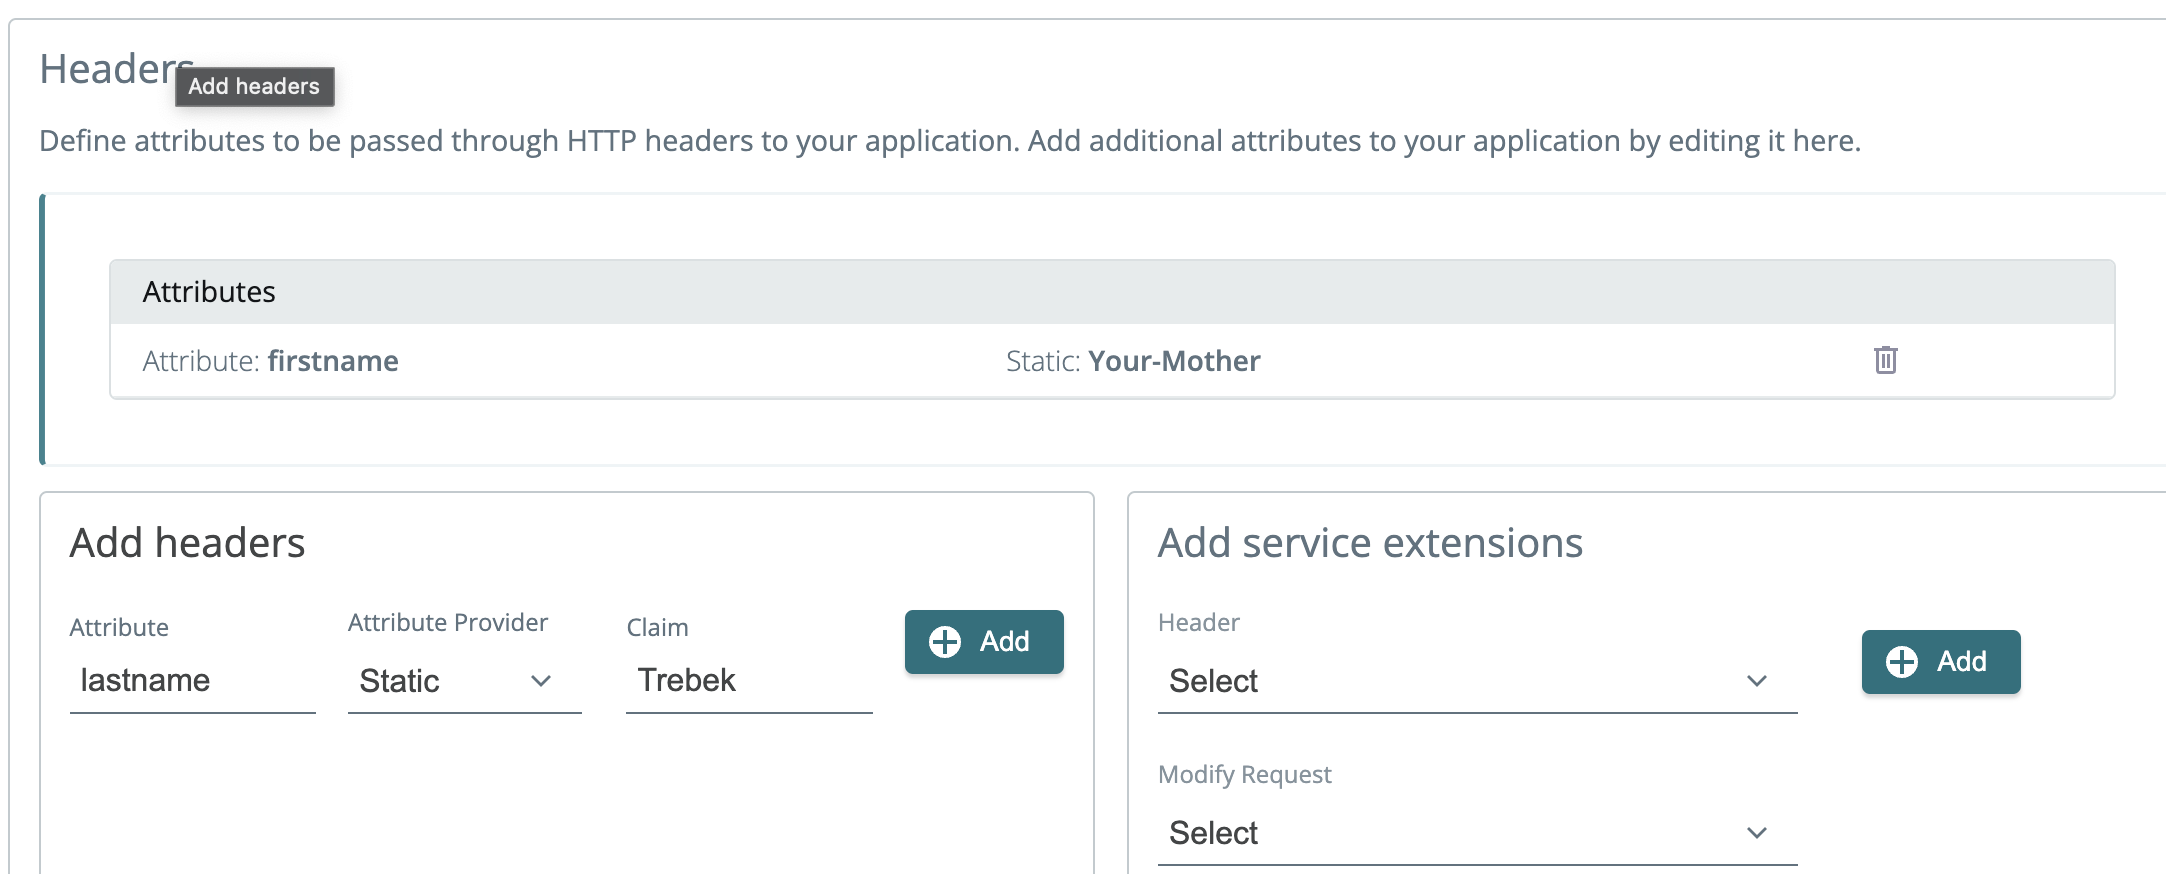Click the Add headers section title
The image size is (2166, 874).
(187, 543)
